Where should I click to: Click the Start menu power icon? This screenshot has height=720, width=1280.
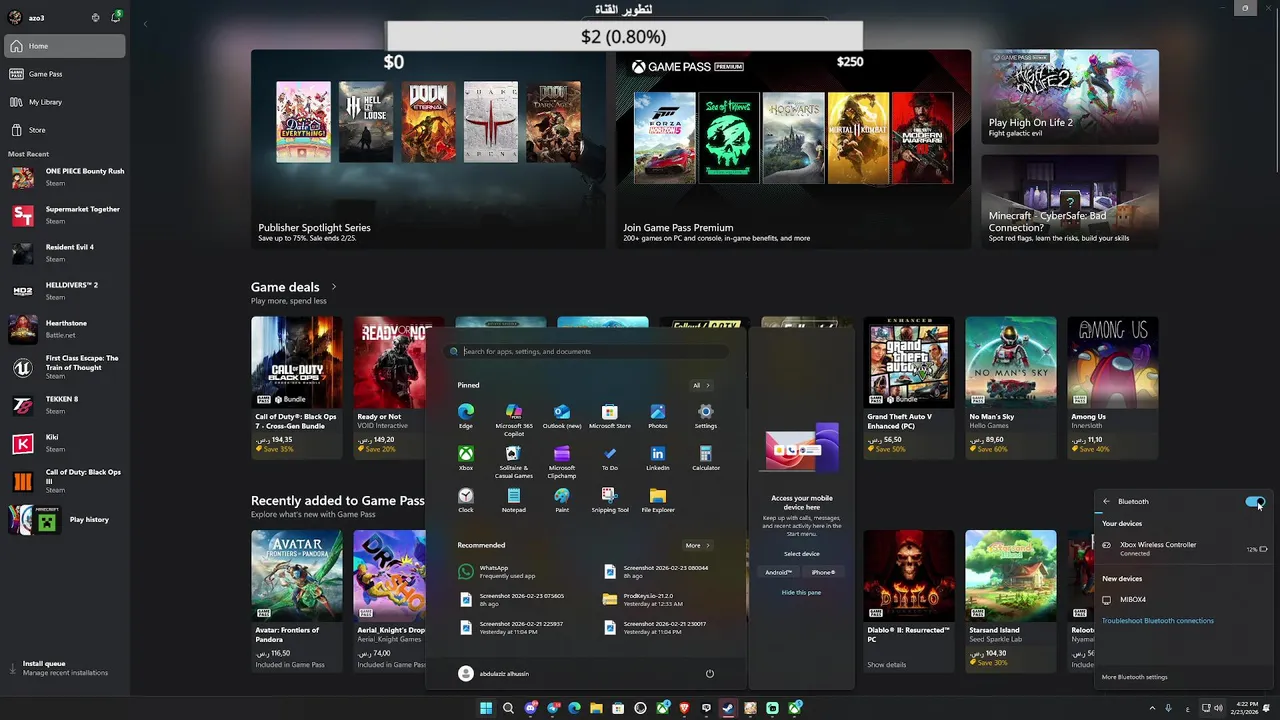tap(710, 673)
